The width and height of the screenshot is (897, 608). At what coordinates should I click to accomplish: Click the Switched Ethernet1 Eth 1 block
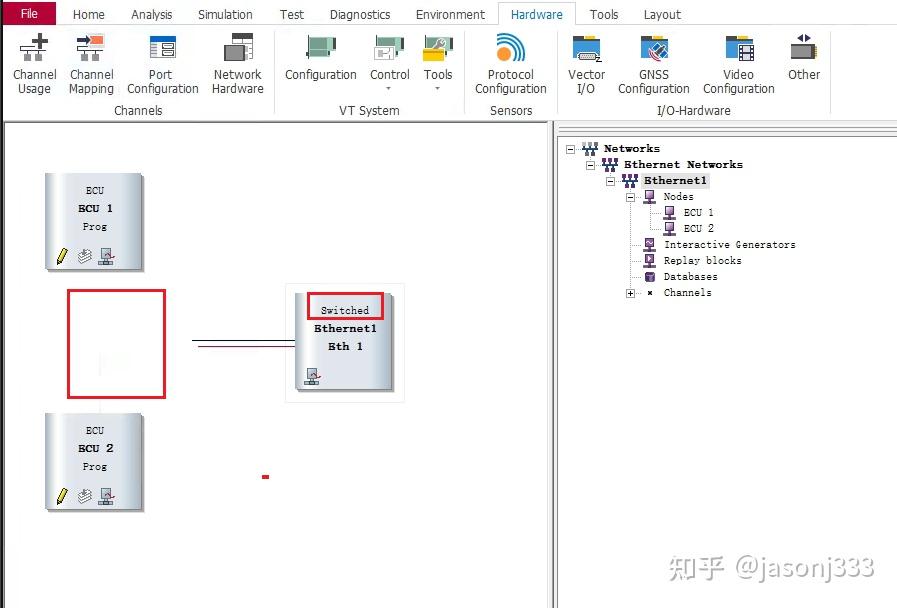344,340
